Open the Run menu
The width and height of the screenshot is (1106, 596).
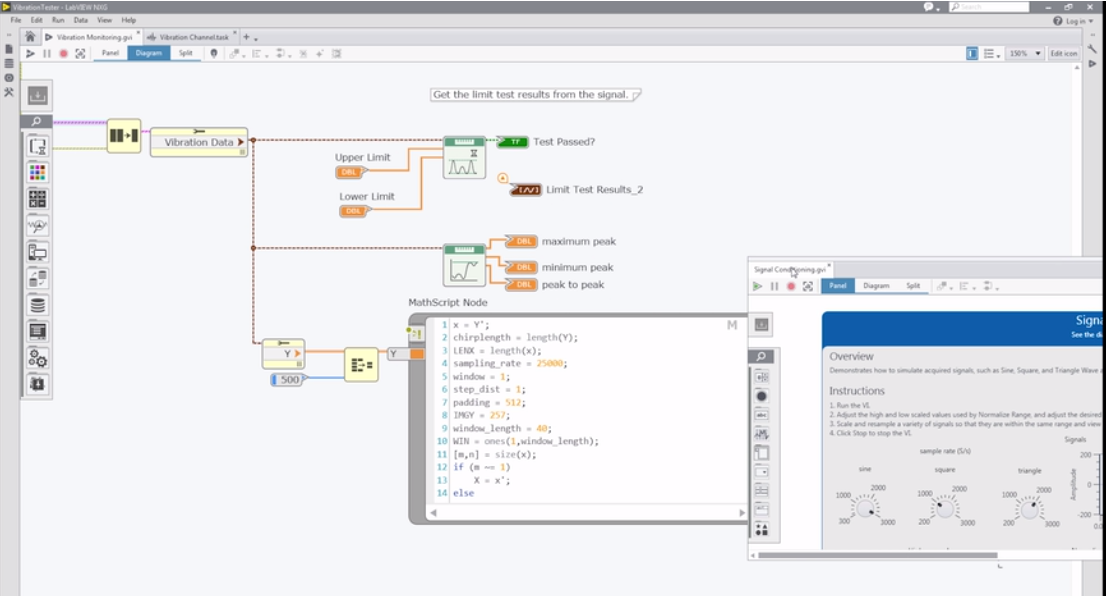(58, 20)
